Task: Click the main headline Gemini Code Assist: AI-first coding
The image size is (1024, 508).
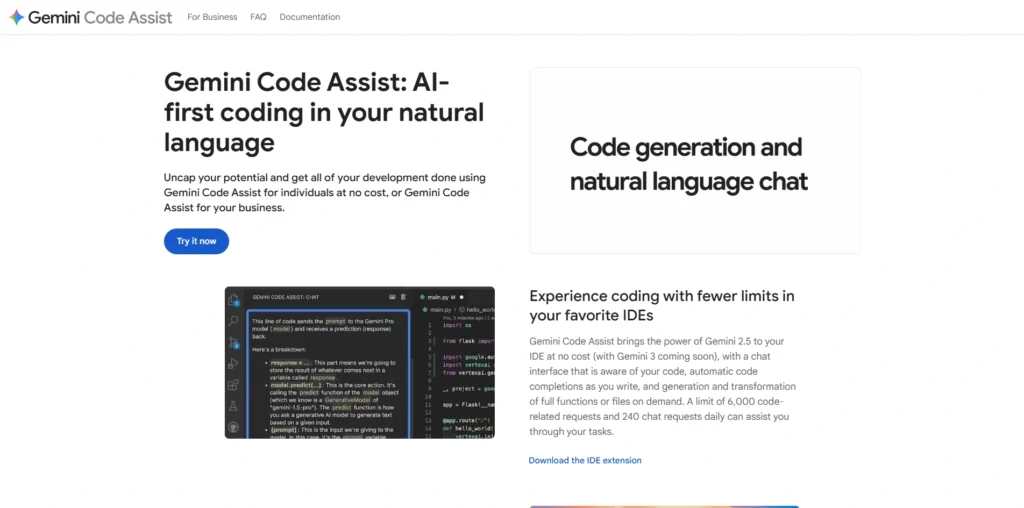Action: pyautogui.click(x=324, y=112)
